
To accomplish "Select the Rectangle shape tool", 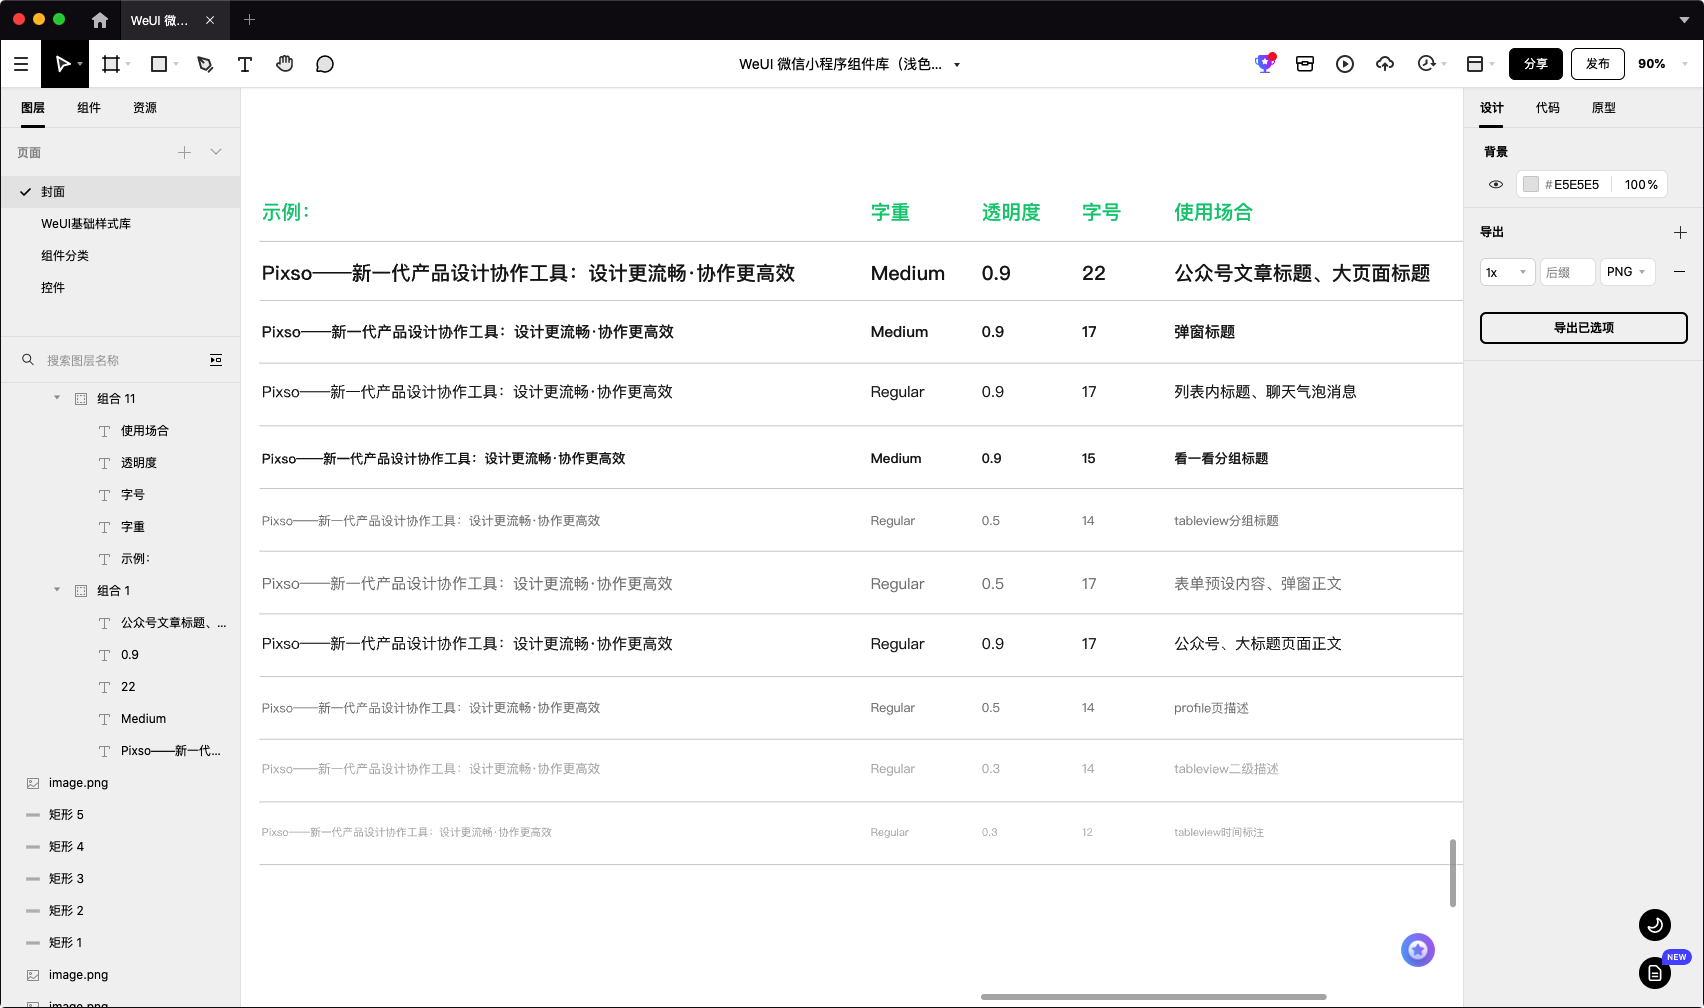I will click(x=158, y=64).
